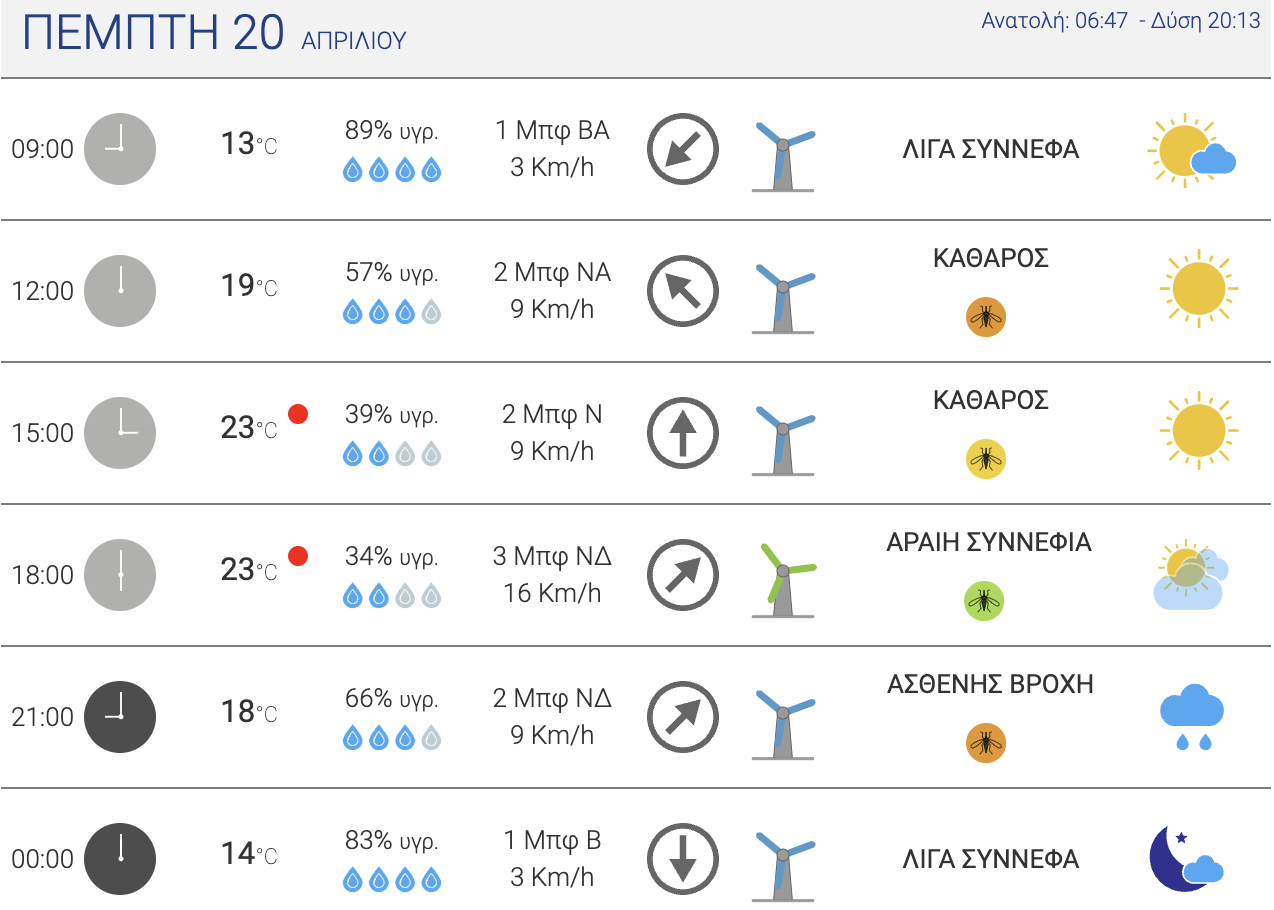
Task: Click the green mosquito badge at 18:00
Action: point(984,601)
